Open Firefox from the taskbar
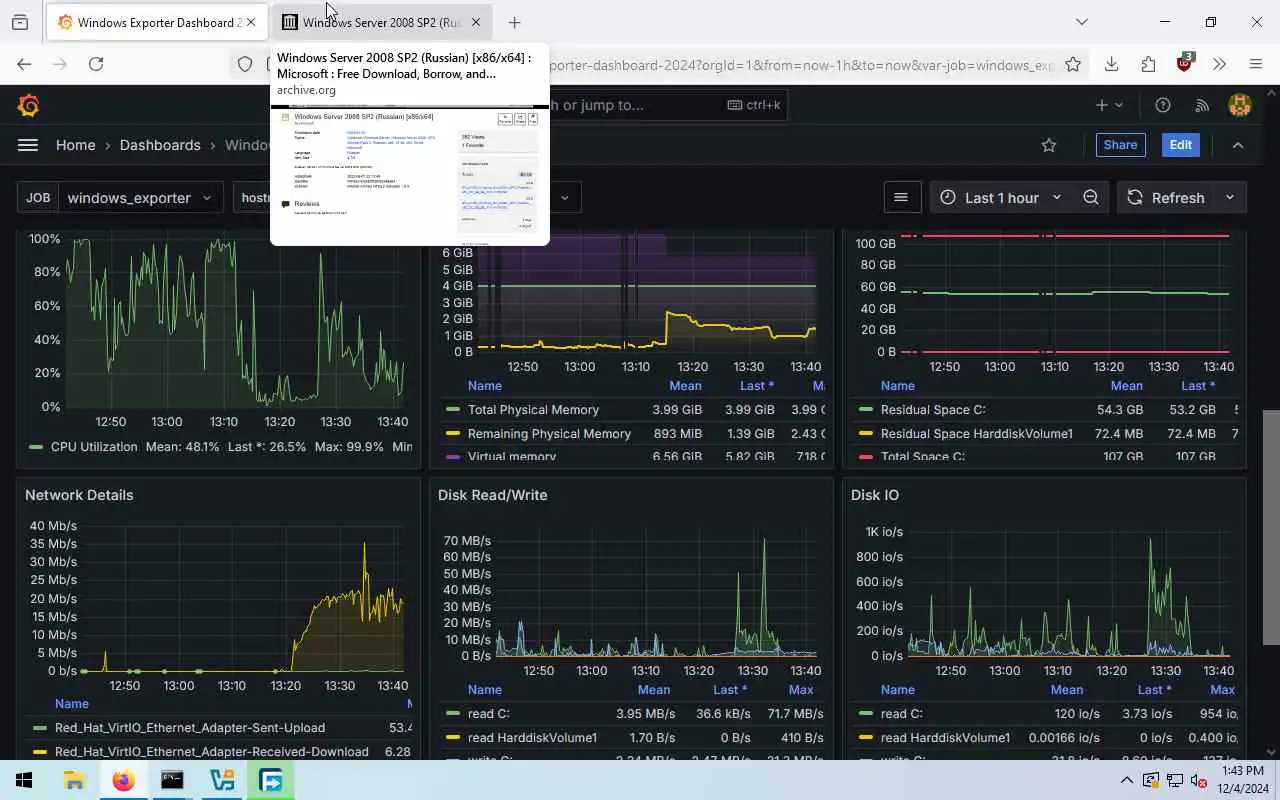Screen dimensions: 1280x800 click(x=123, y=780)
